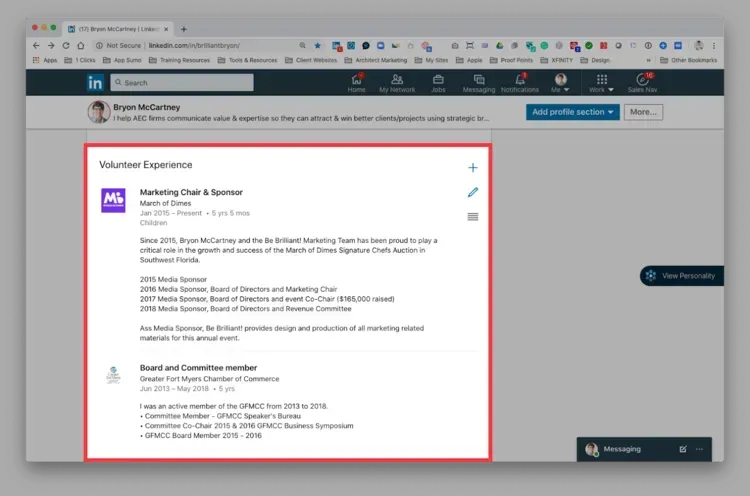Click the Chrome profile avatar
750x496 pixels.
pos(699,45)
